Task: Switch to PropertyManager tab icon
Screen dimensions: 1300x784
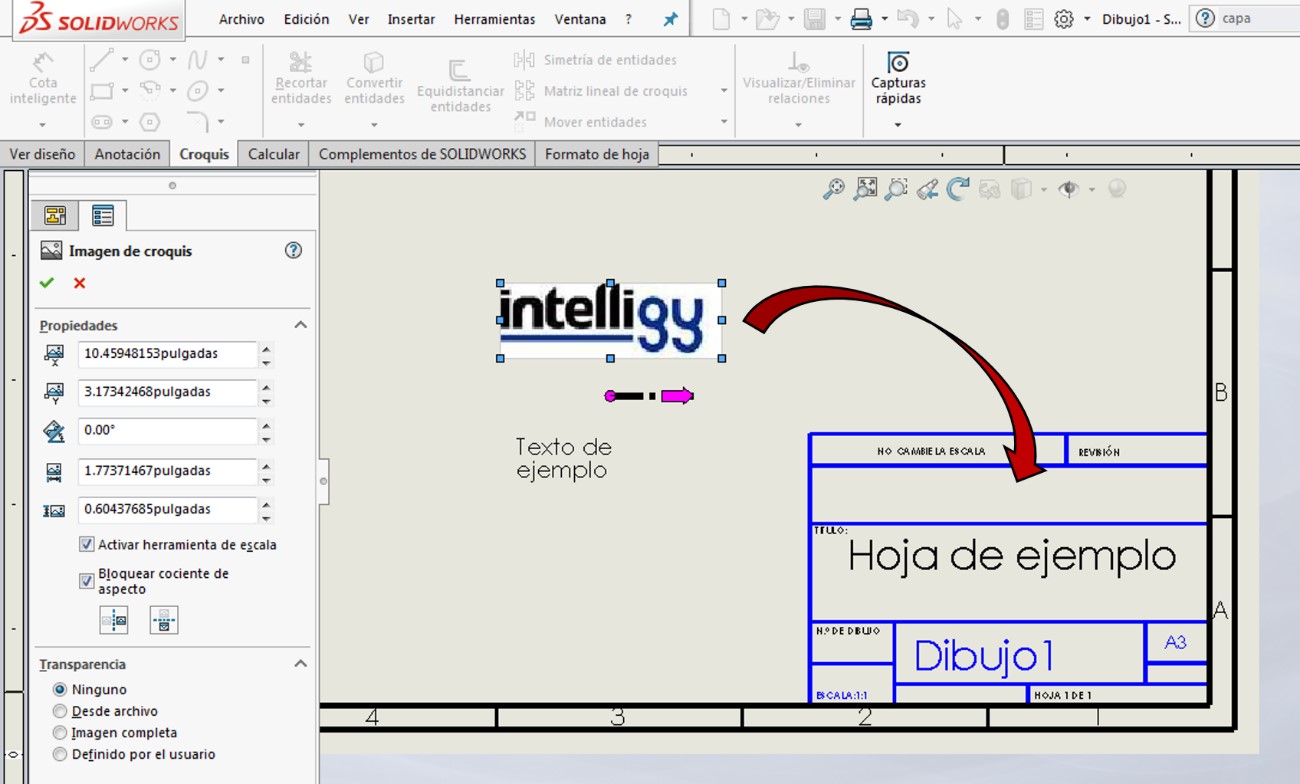Action: (55, 215)
